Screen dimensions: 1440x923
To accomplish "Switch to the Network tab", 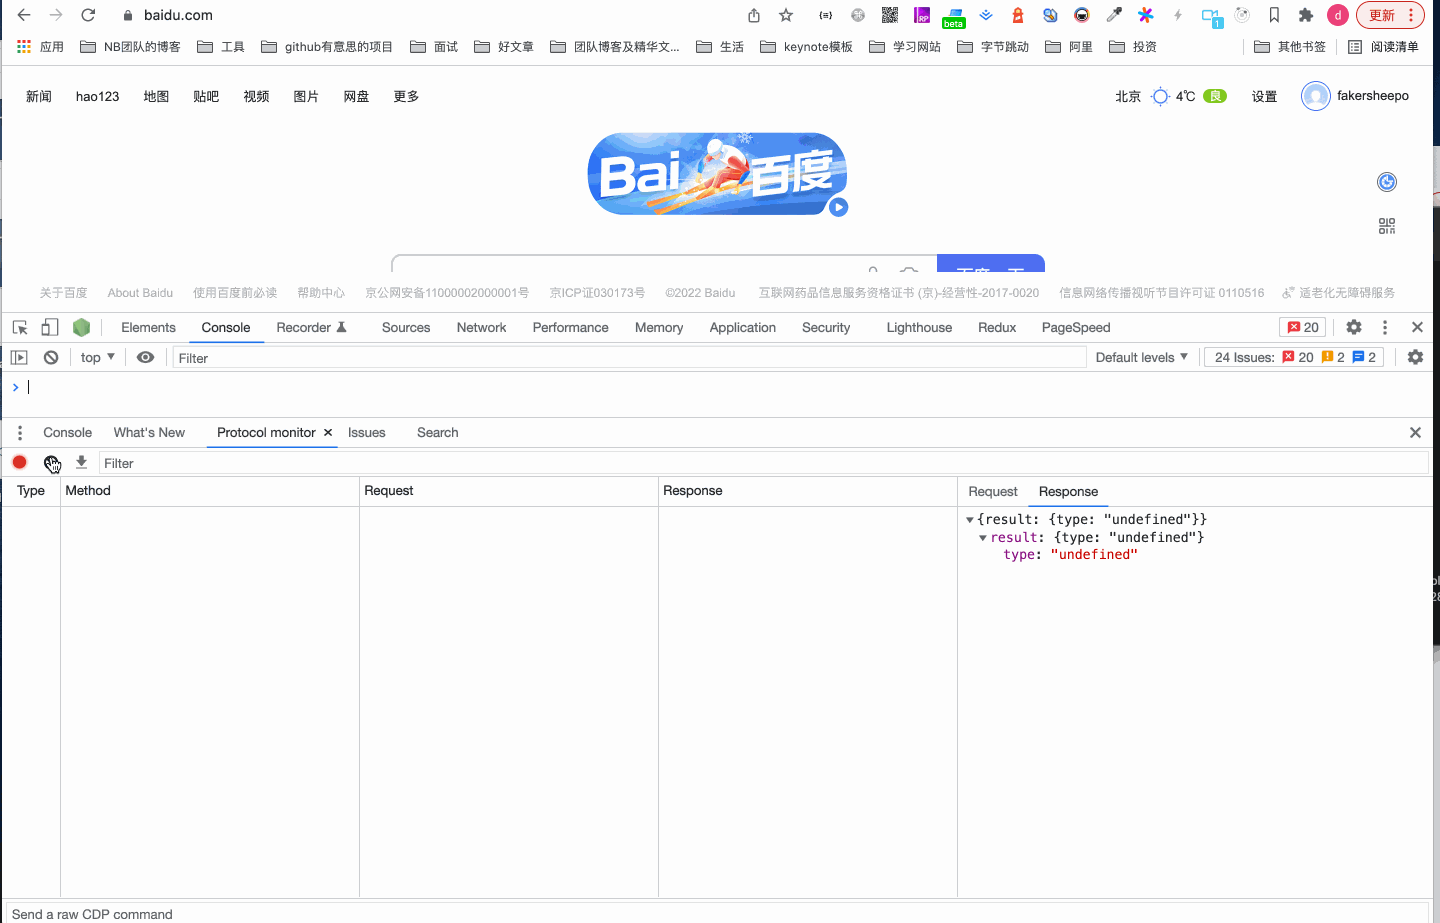I will (481, 327).
